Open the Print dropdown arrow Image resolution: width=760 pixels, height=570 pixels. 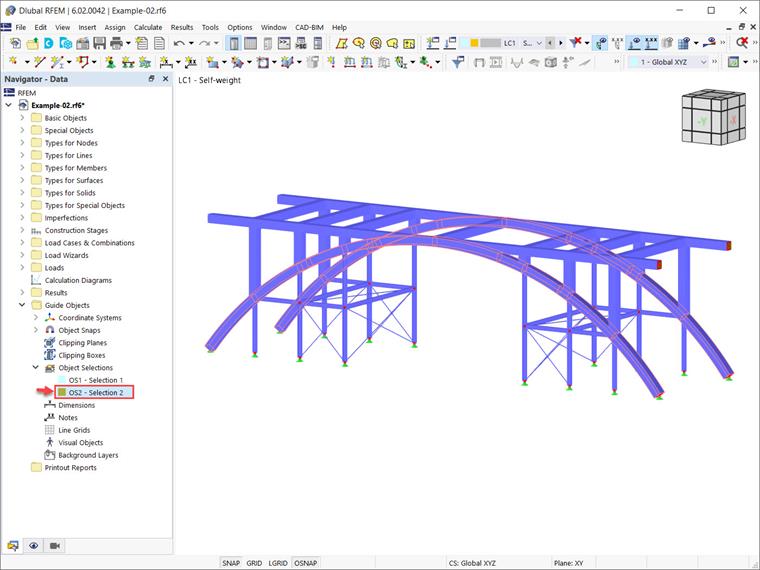[128, 43]
